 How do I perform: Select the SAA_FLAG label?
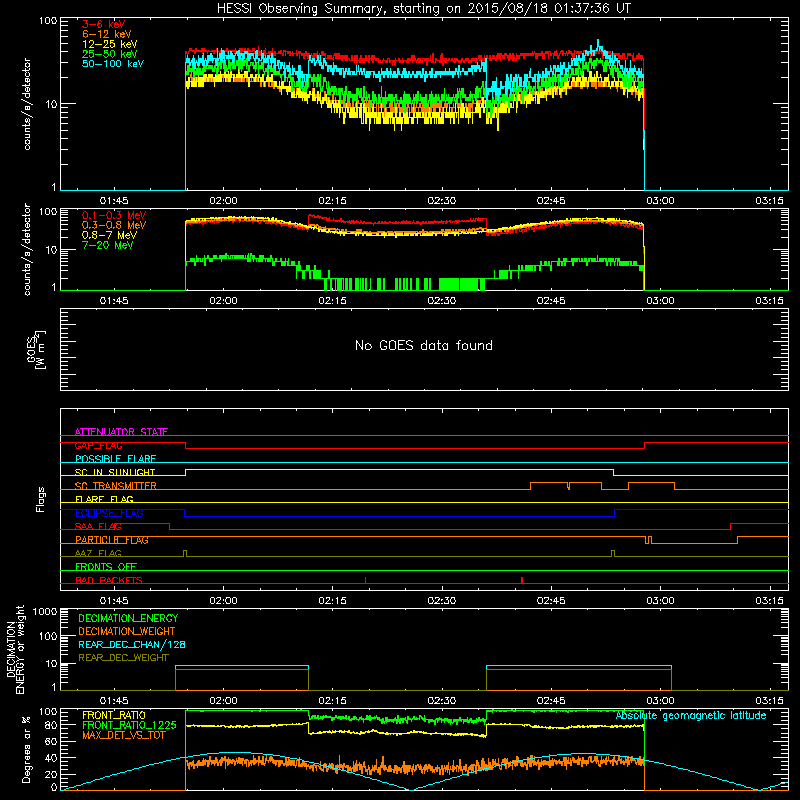pos(98,527)
